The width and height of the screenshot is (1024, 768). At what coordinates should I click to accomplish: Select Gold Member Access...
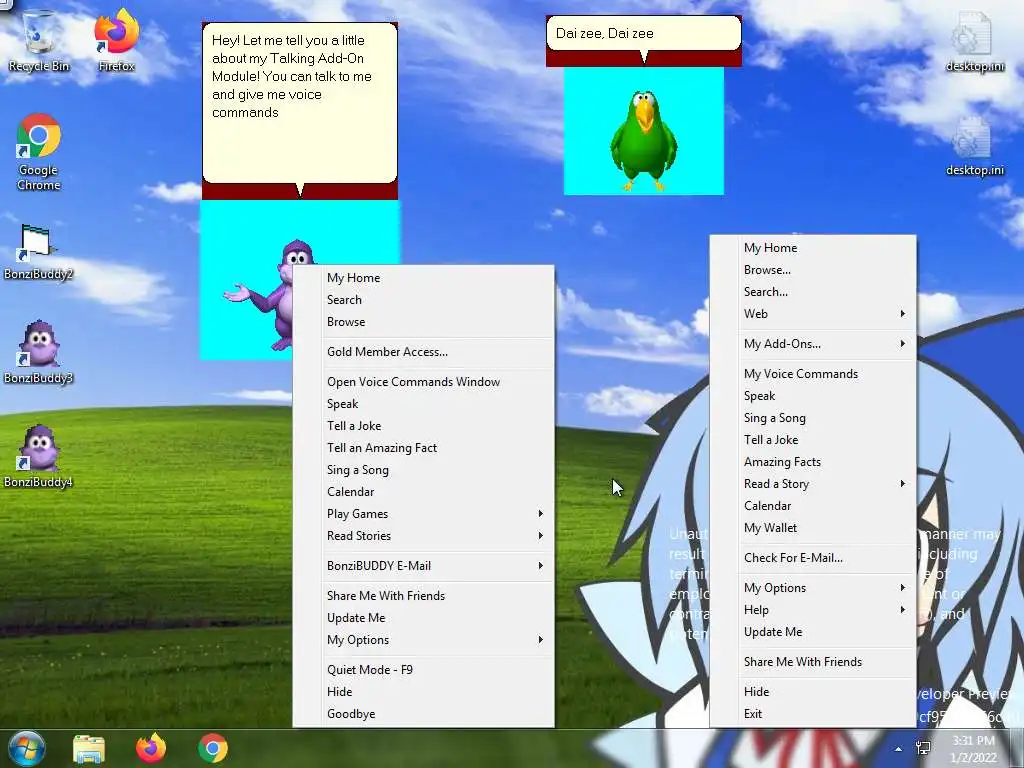424,352
